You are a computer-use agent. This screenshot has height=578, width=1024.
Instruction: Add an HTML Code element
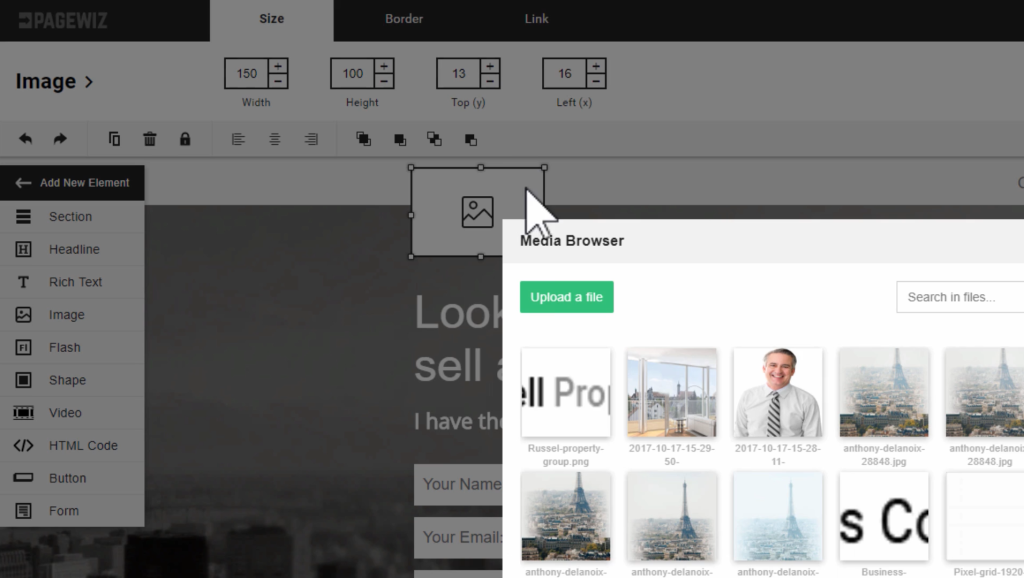point(72,445)
